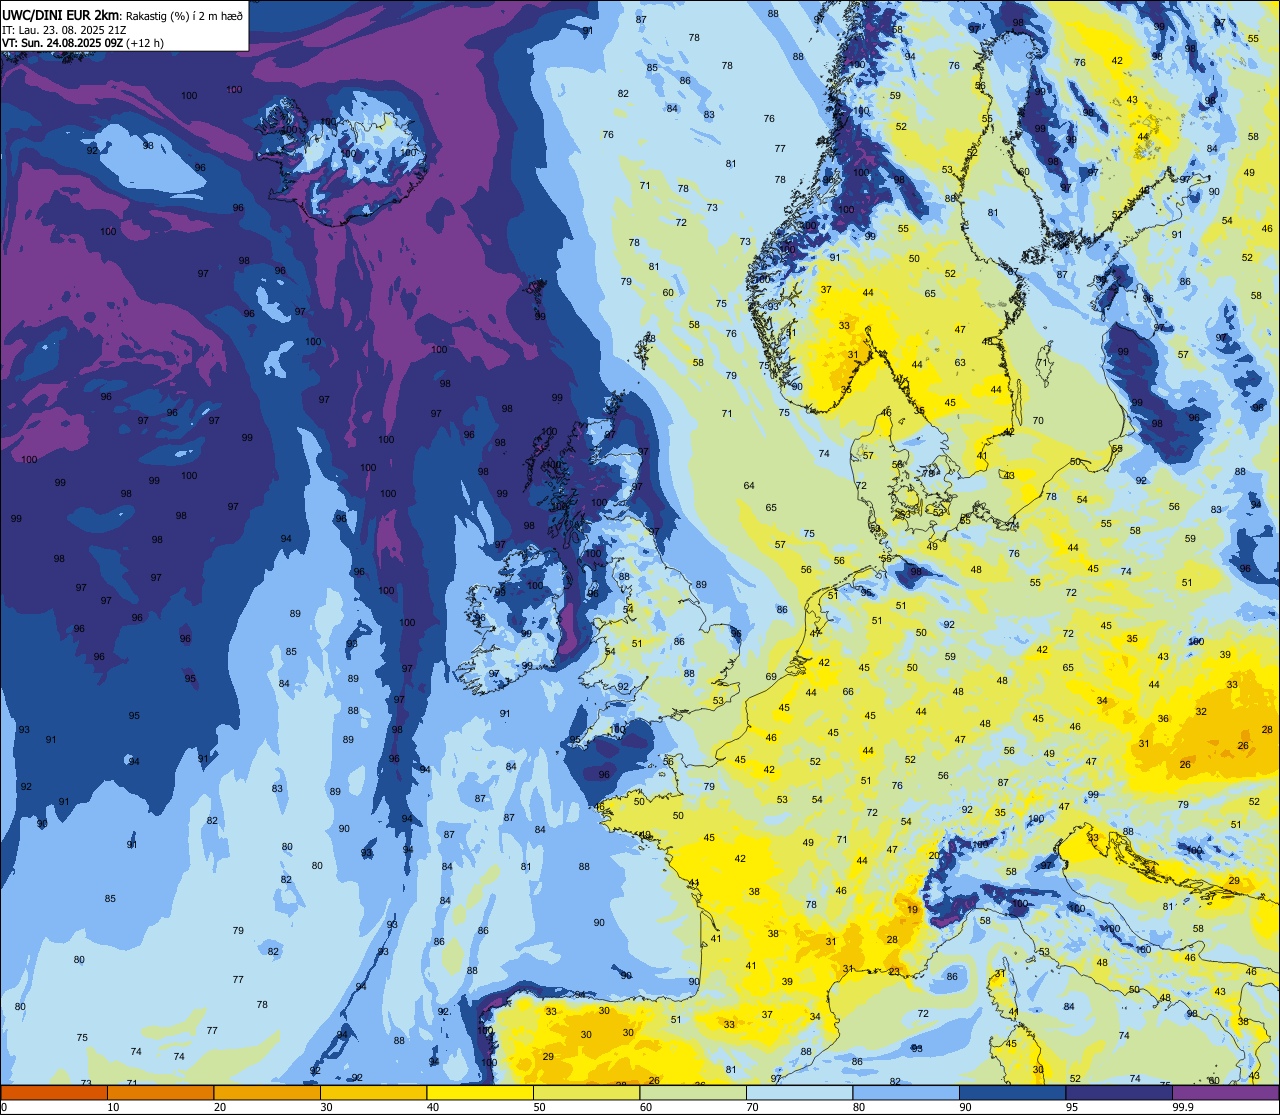1280x1115 pixels.
Task: Click the dark indigo 95–99.9 legend swatch
Action: 1119,1093
